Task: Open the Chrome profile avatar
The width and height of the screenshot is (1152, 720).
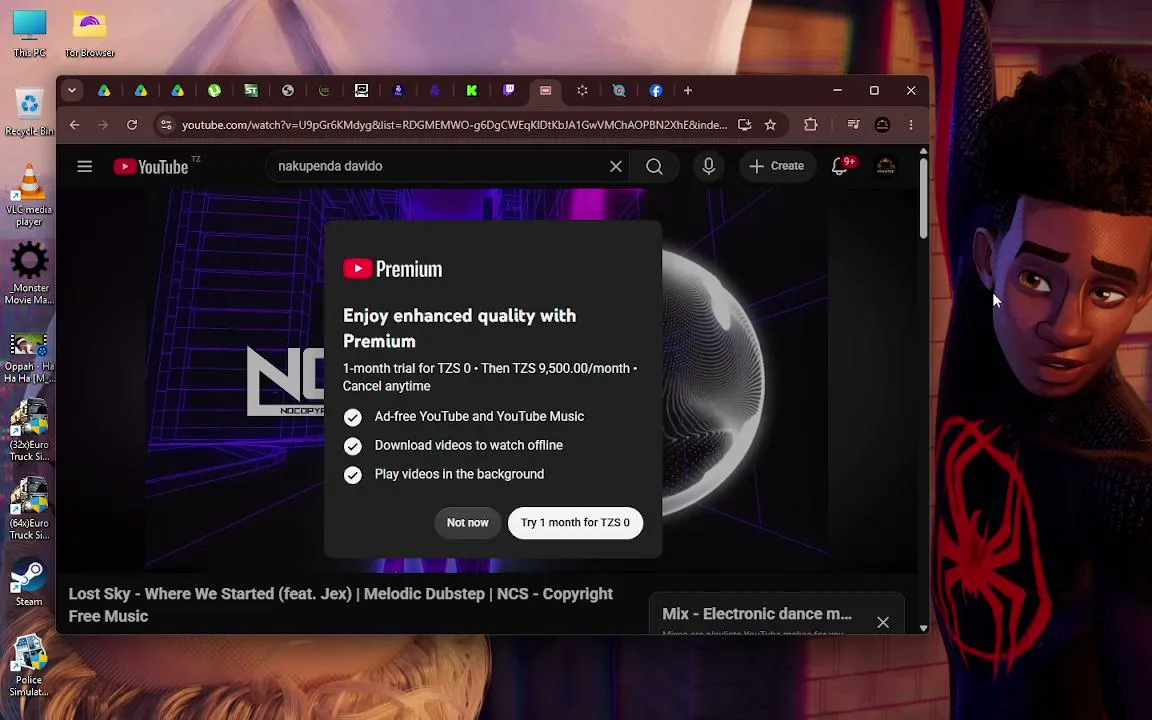Action: pos(882,125)
